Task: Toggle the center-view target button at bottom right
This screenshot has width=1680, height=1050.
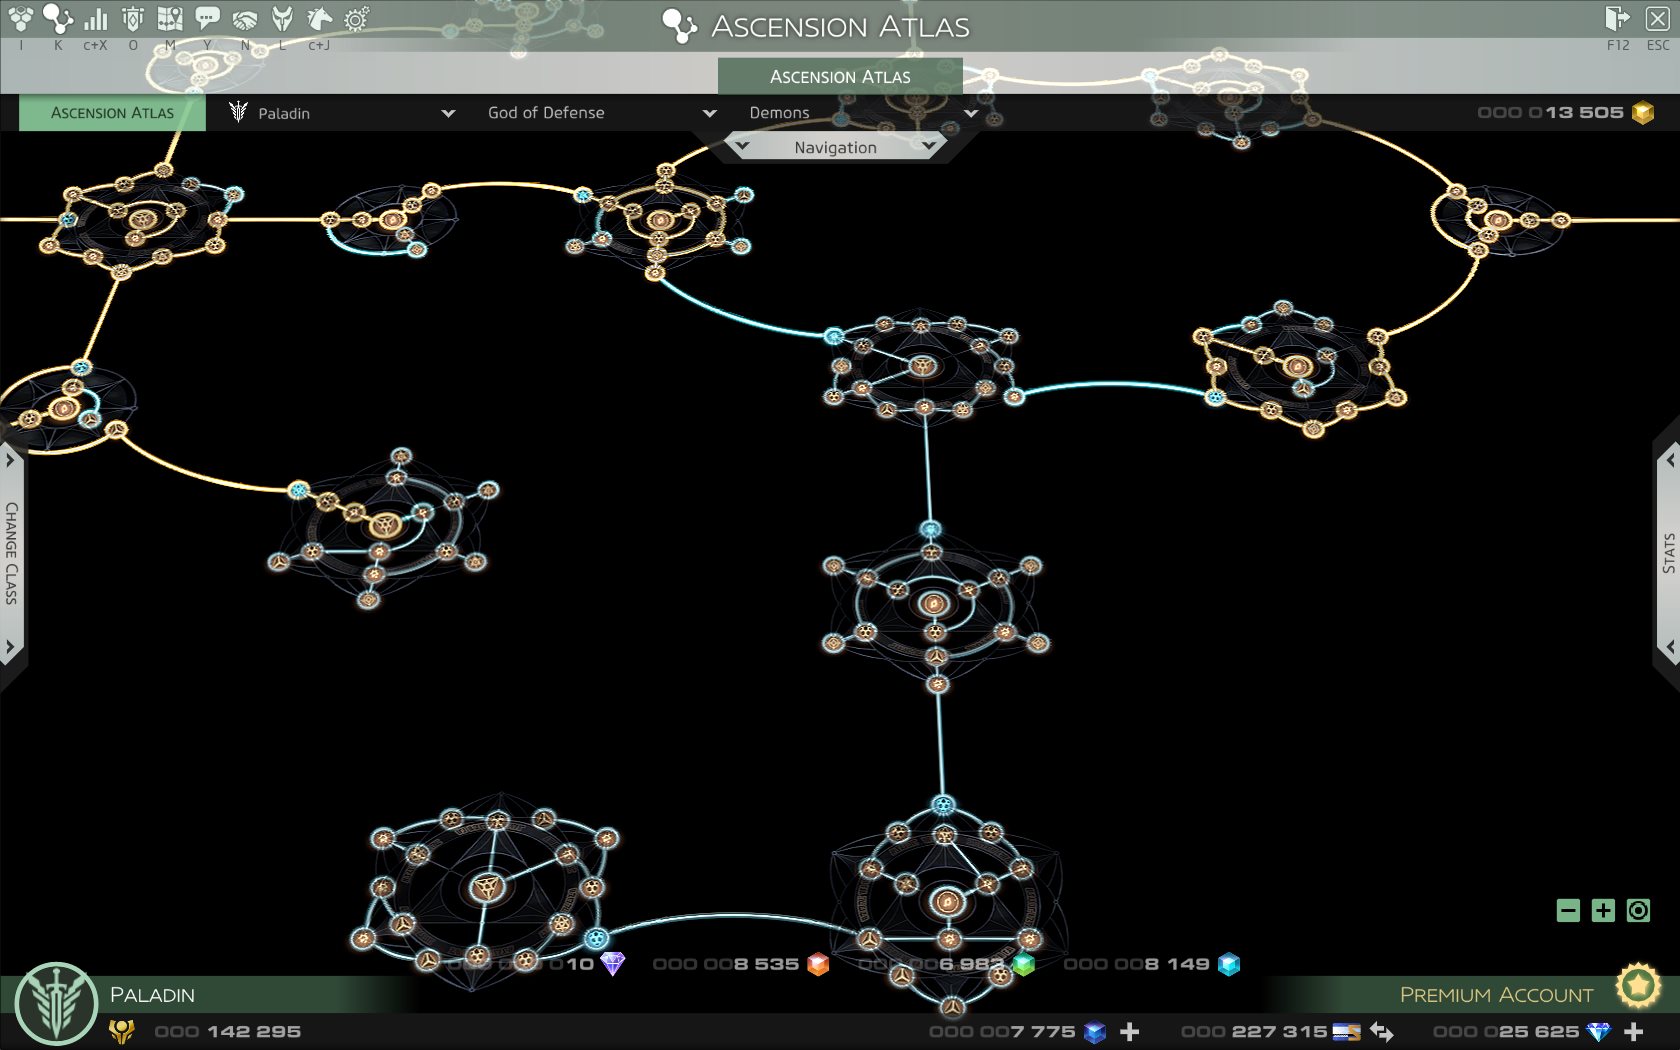Action: click(x=1639, y=911)
